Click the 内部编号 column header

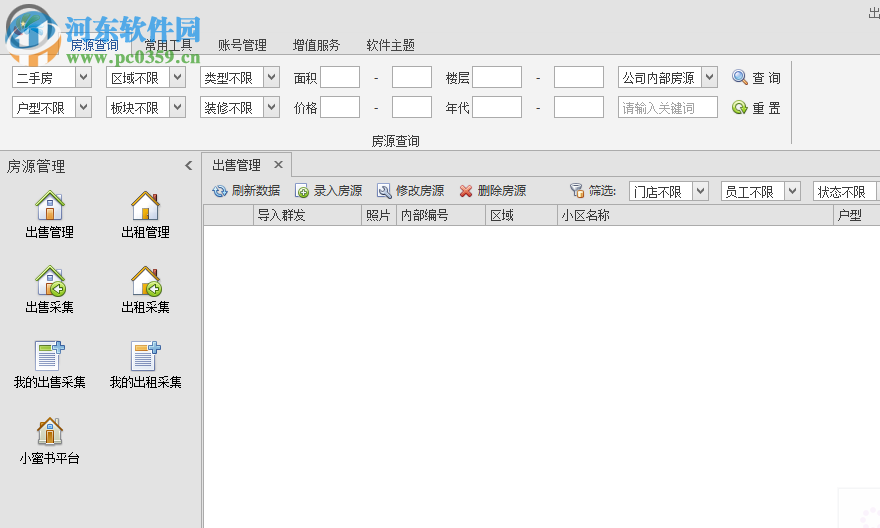click(441, 215)
